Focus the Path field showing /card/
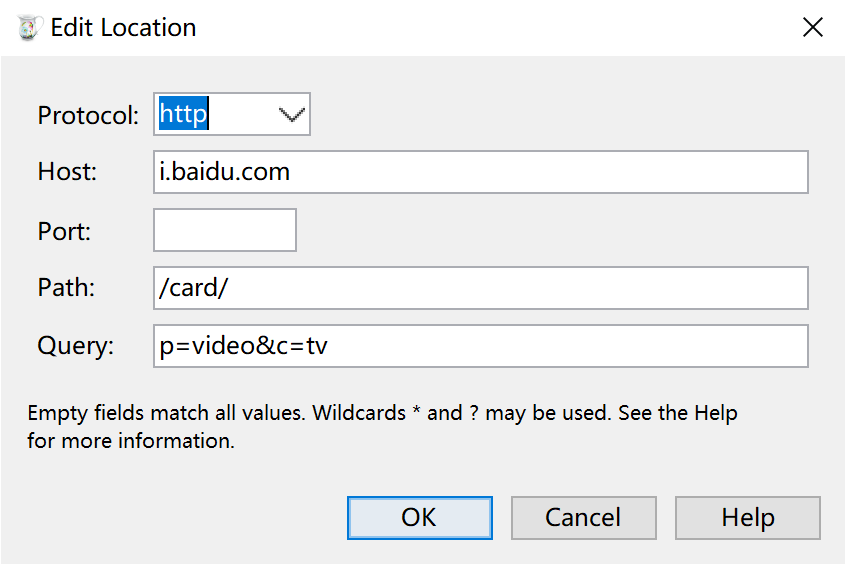The image size is (846, 565). pyautogui.click(x=481, y=288)
